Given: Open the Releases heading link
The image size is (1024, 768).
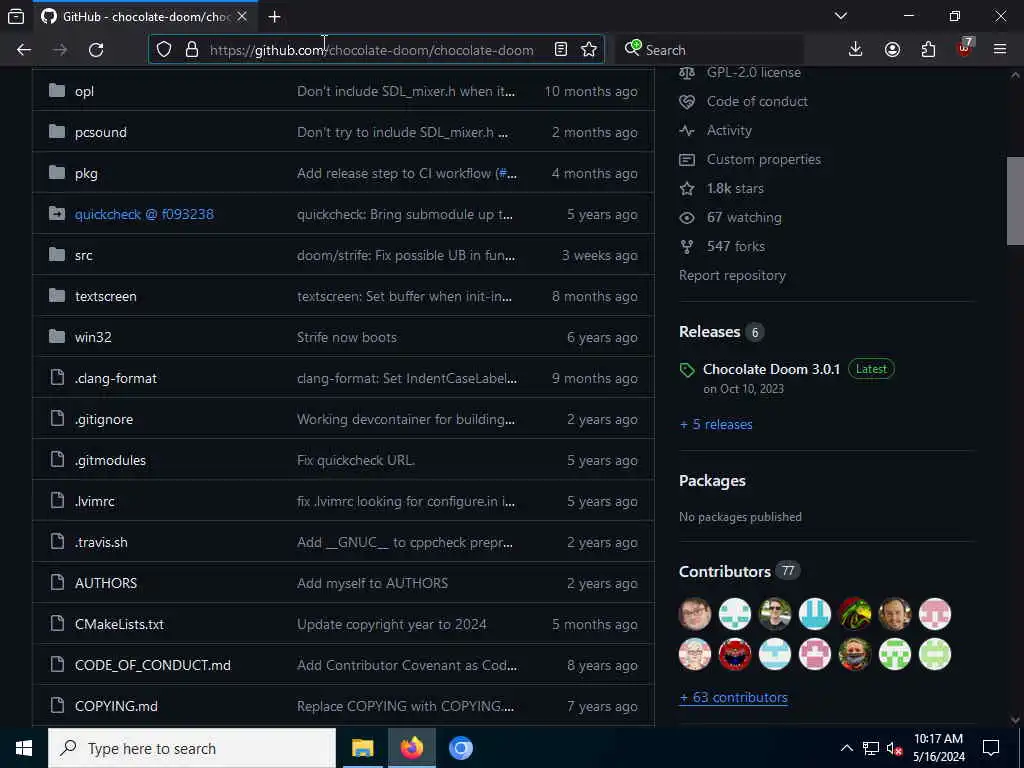Looking at the screenshot, I should pyautogui.click(x=709, y=332).
